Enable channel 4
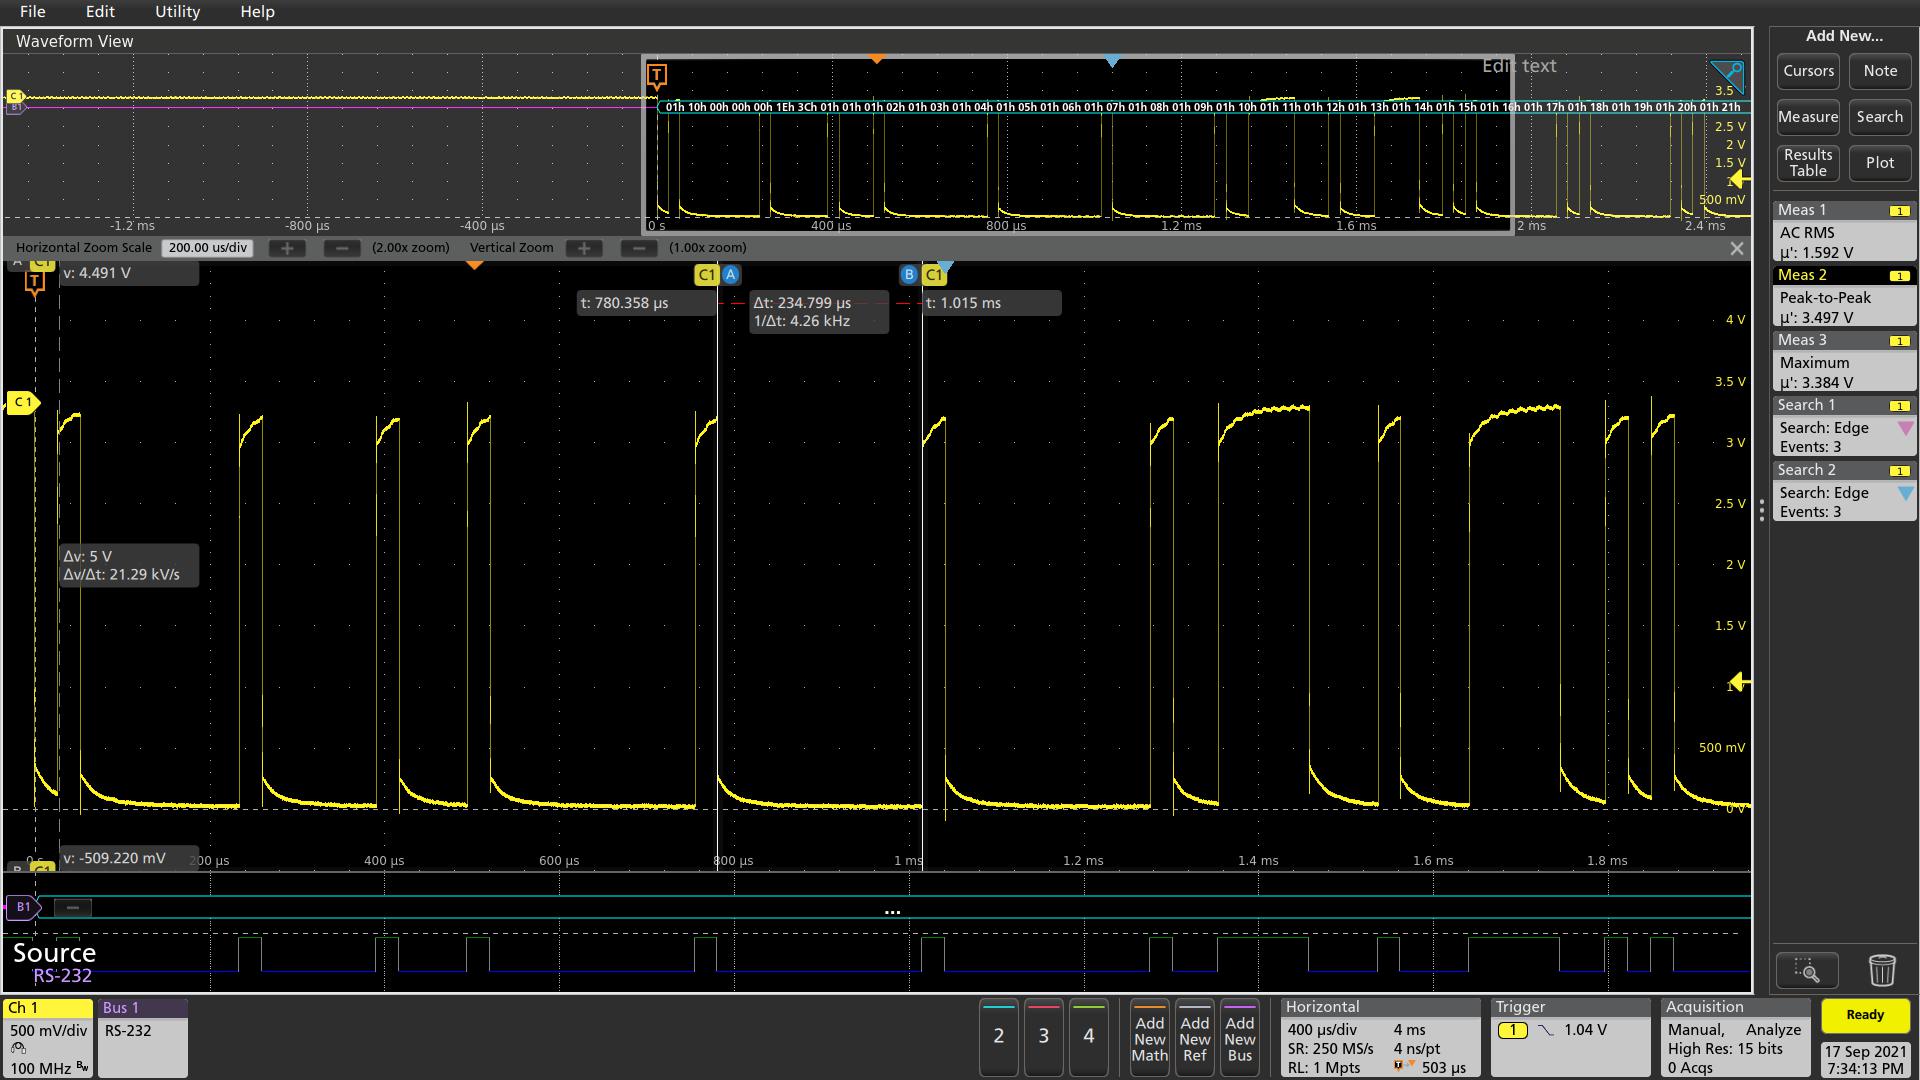 [1089, 1038]
